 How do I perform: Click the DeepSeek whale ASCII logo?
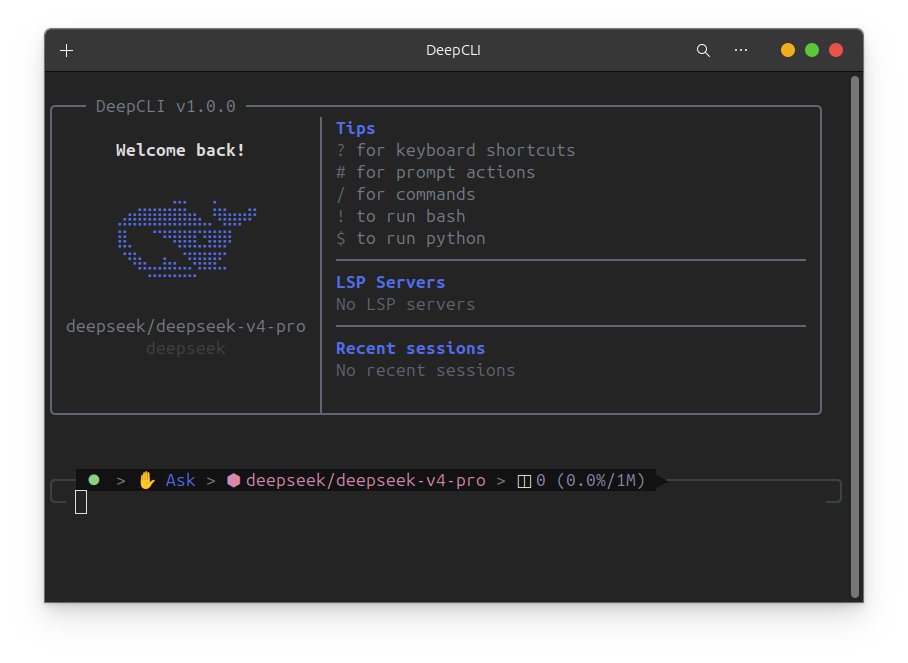(x=186, y=239)
